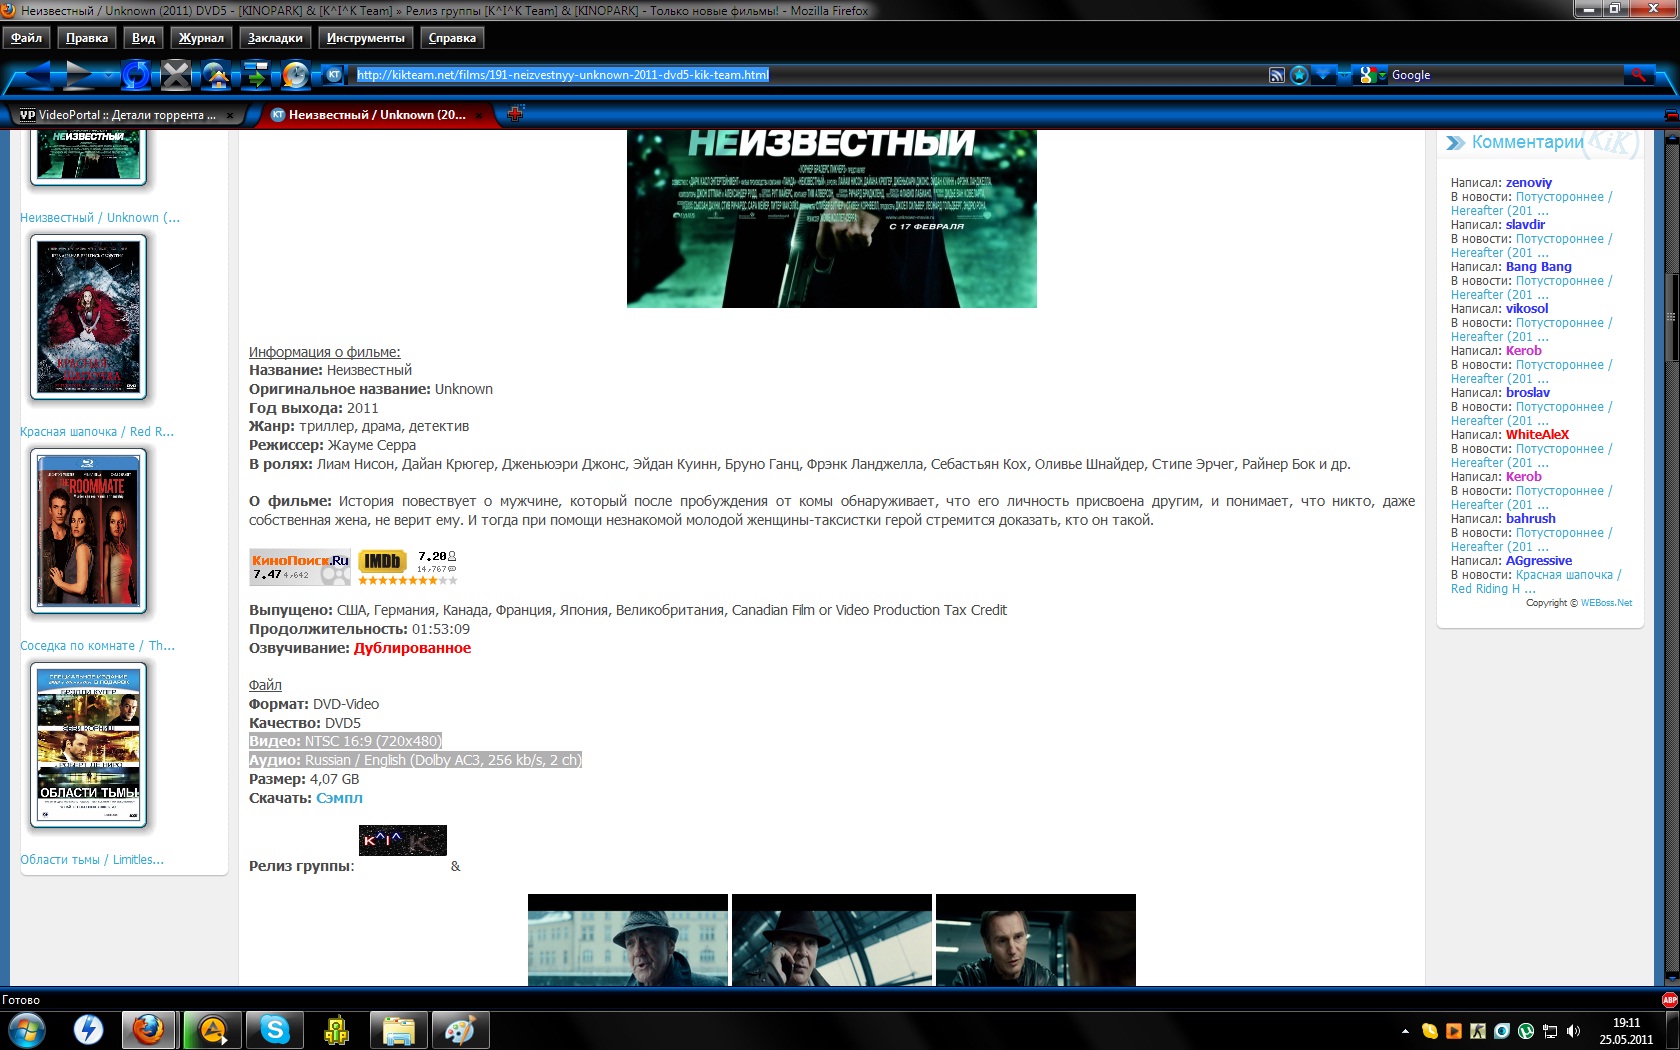Viewport: 1680px width, 1050px height.
Task: Open the WEBoss.Net copyright link
Action: 1606,603
